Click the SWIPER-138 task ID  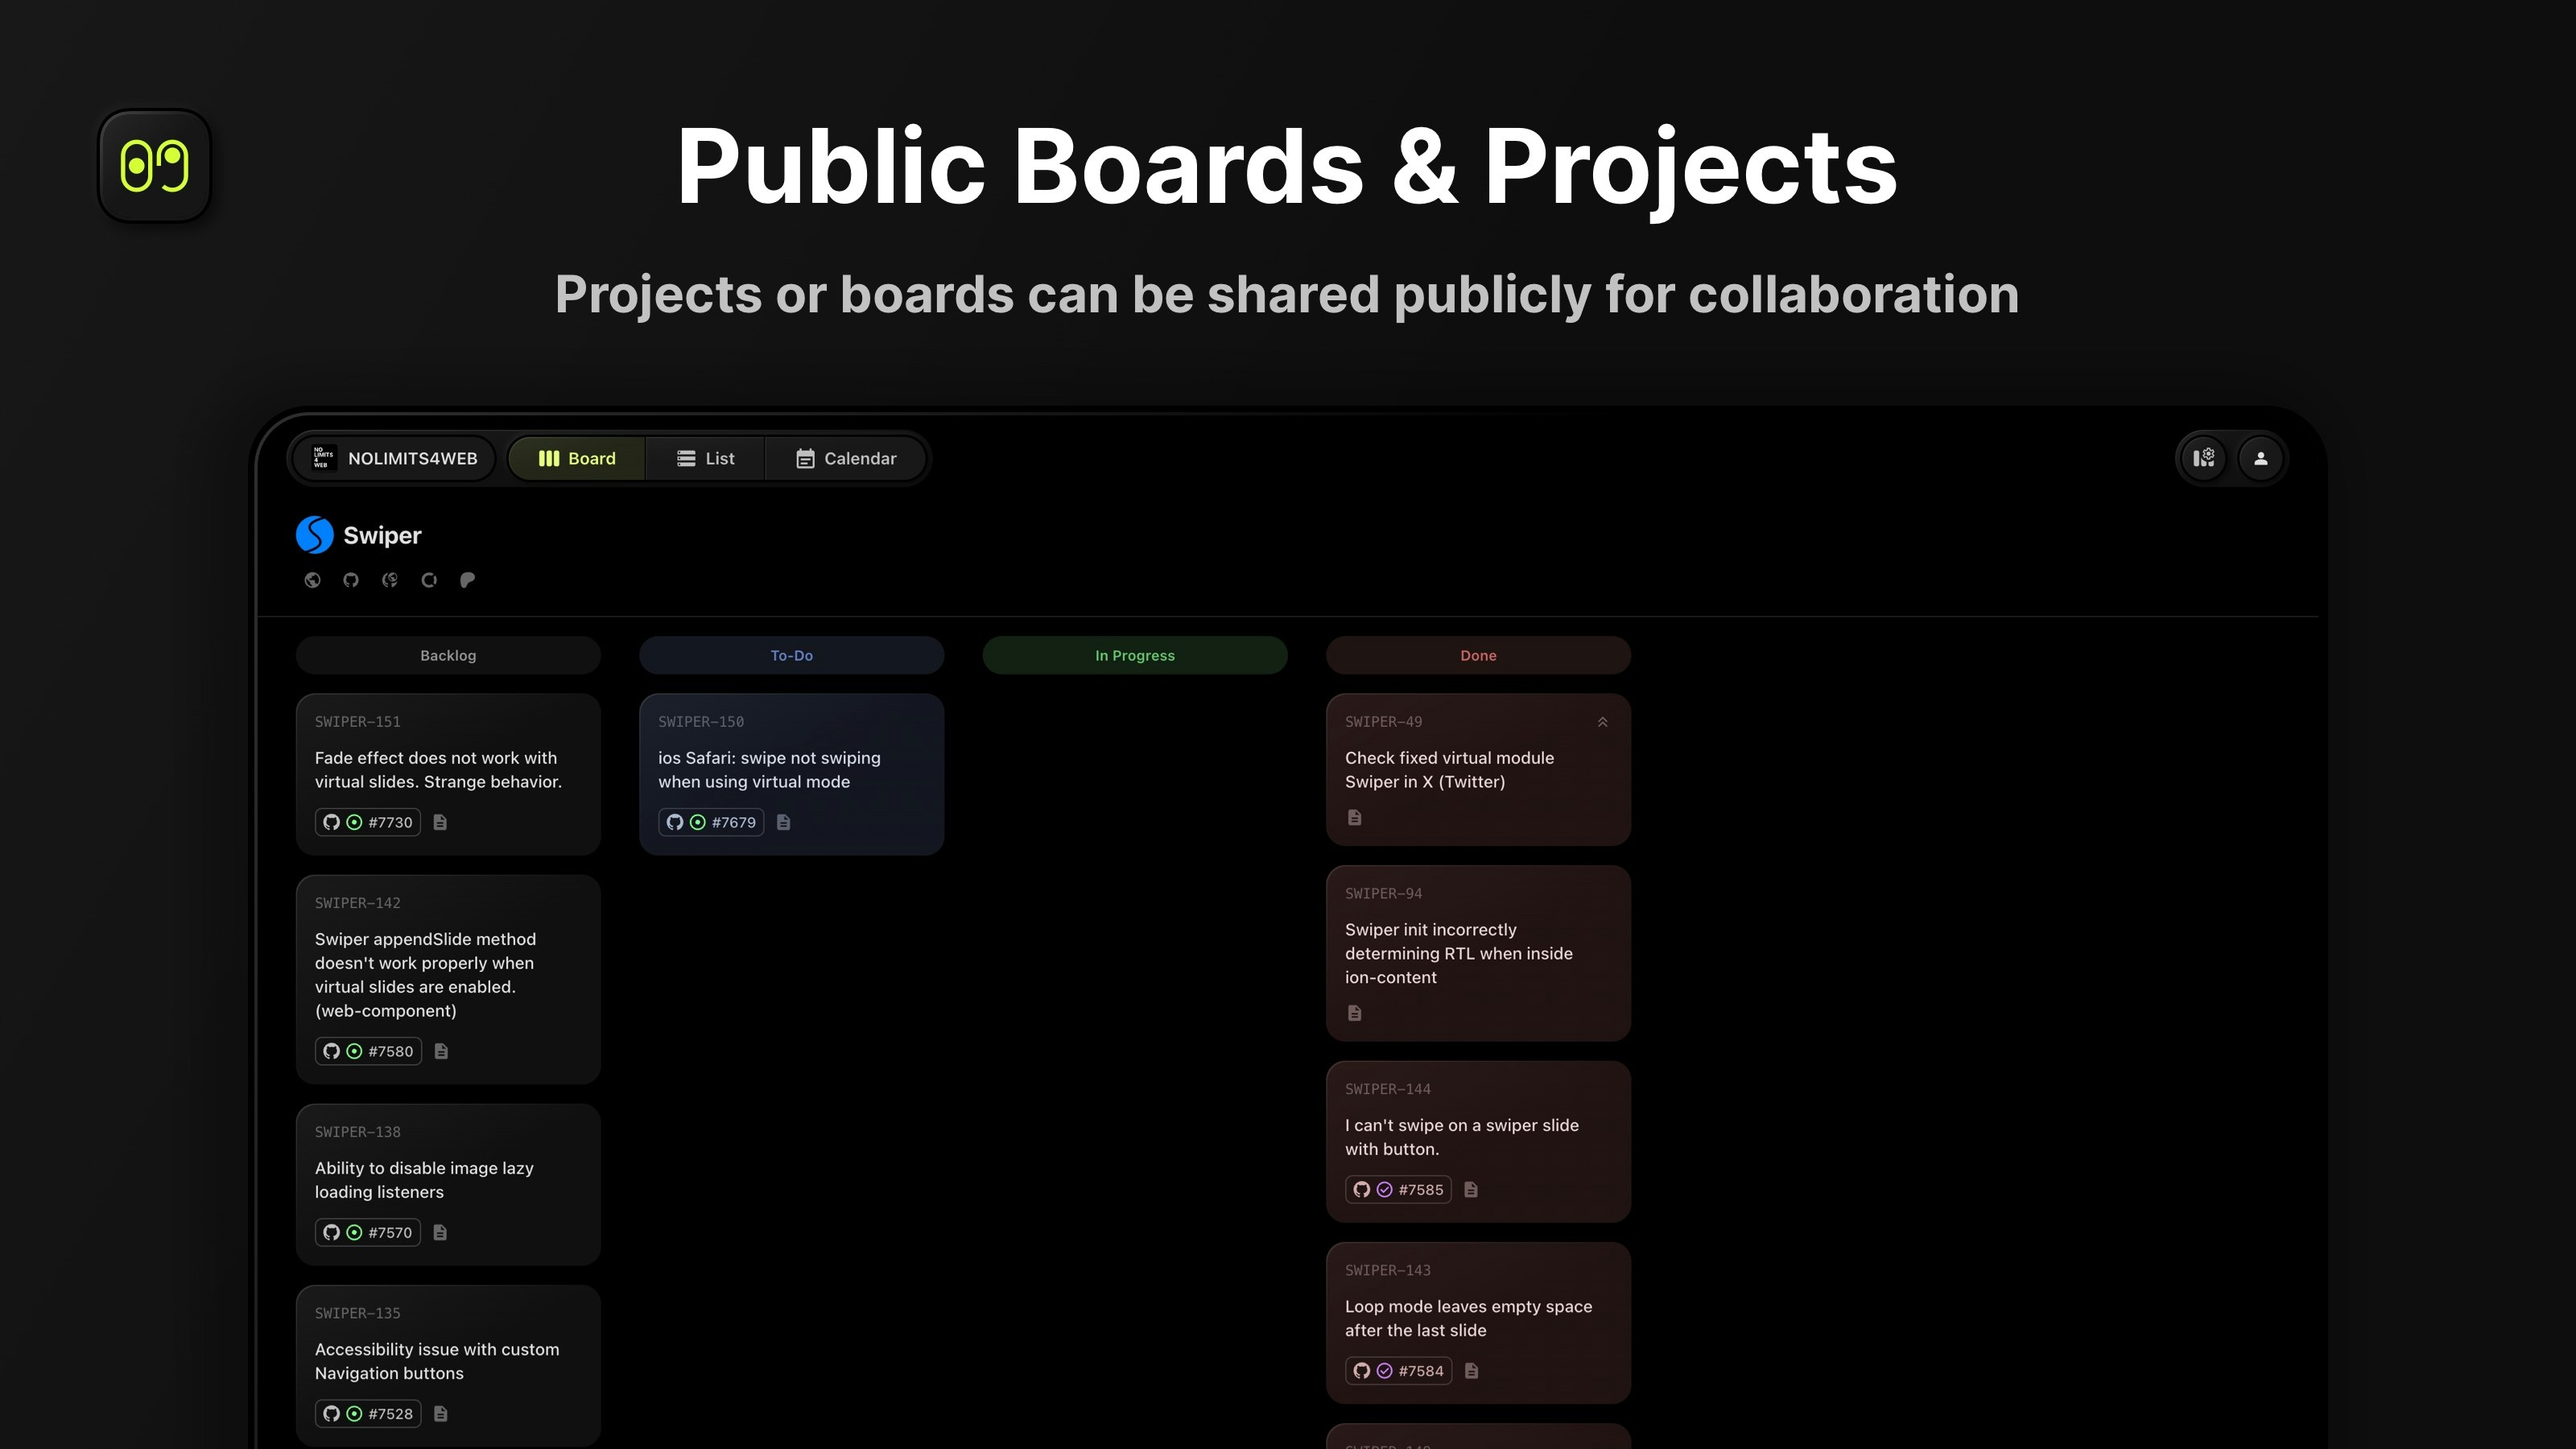pyautogui.click(x=357, y=1132)
